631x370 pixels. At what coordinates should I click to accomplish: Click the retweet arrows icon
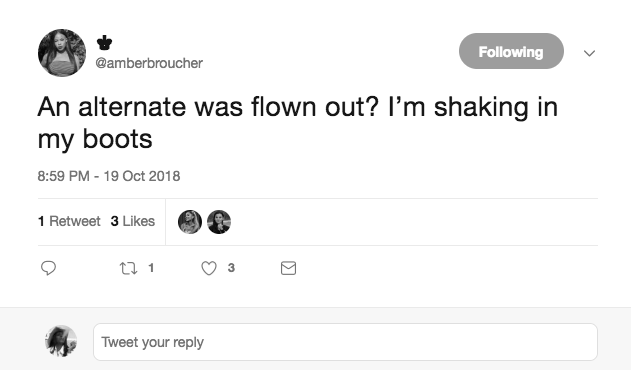point(128,268)
